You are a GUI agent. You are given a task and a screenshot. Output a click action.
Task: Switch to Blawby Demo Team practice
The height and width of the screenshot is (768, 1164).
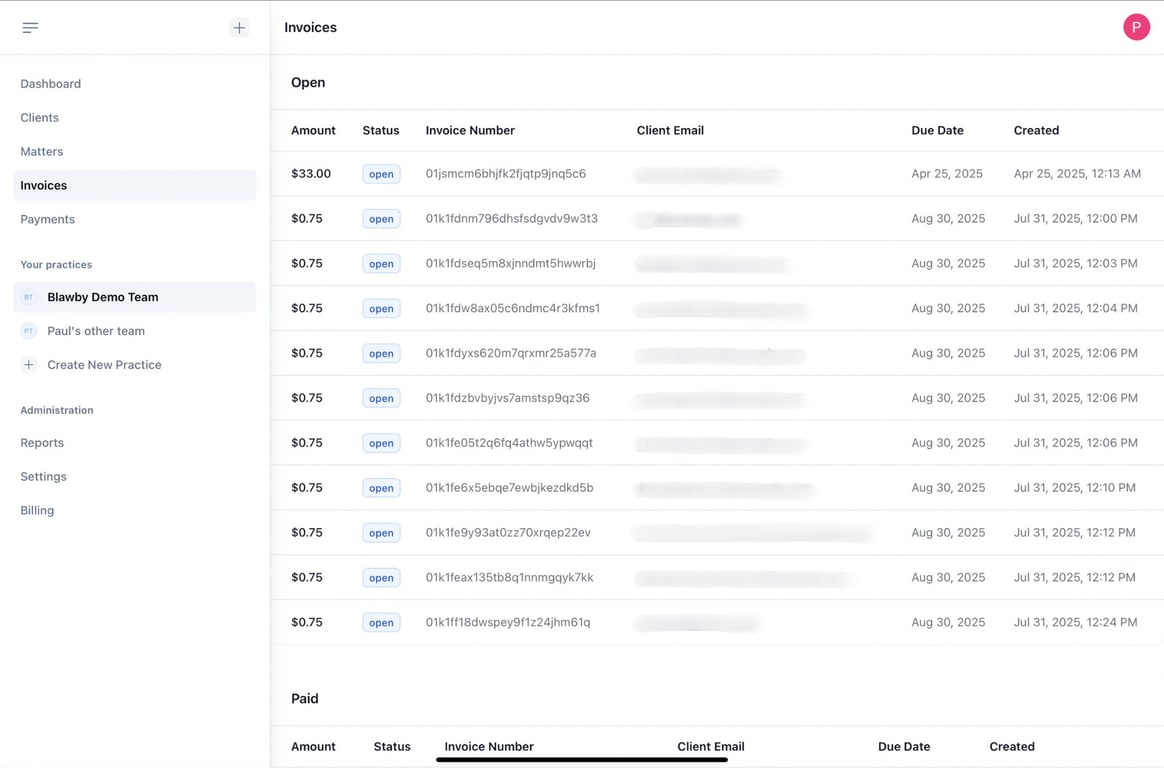coord(134,297)
